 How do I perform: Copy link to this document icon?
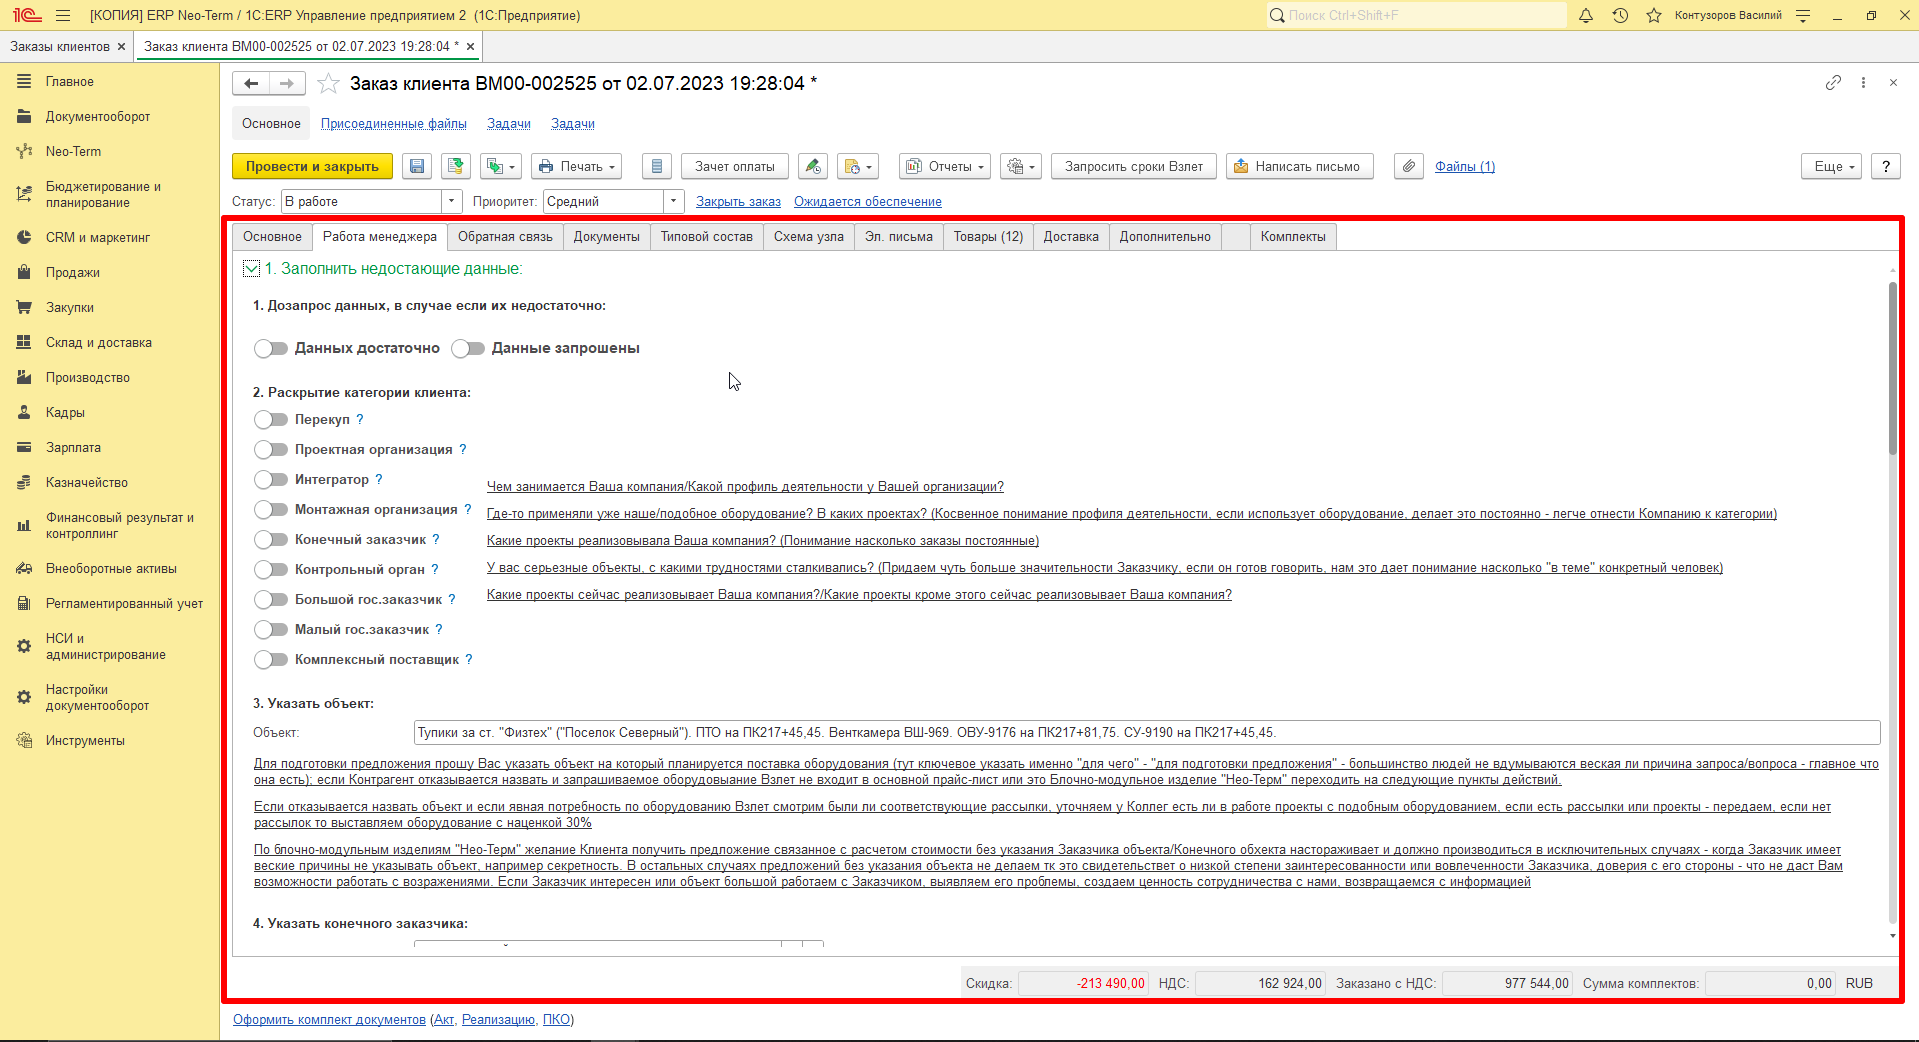click(x=1832, y=83)
